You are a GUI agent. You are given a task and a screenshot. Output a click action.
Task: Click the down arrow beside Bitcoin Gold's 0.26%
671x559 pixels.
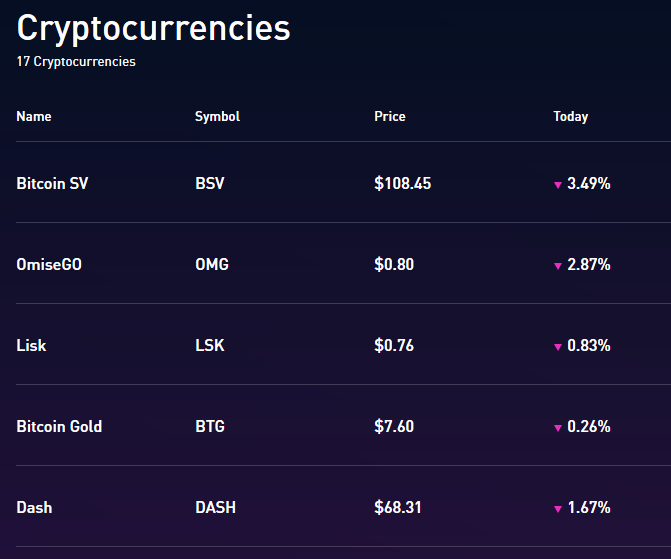pos(558,428)
